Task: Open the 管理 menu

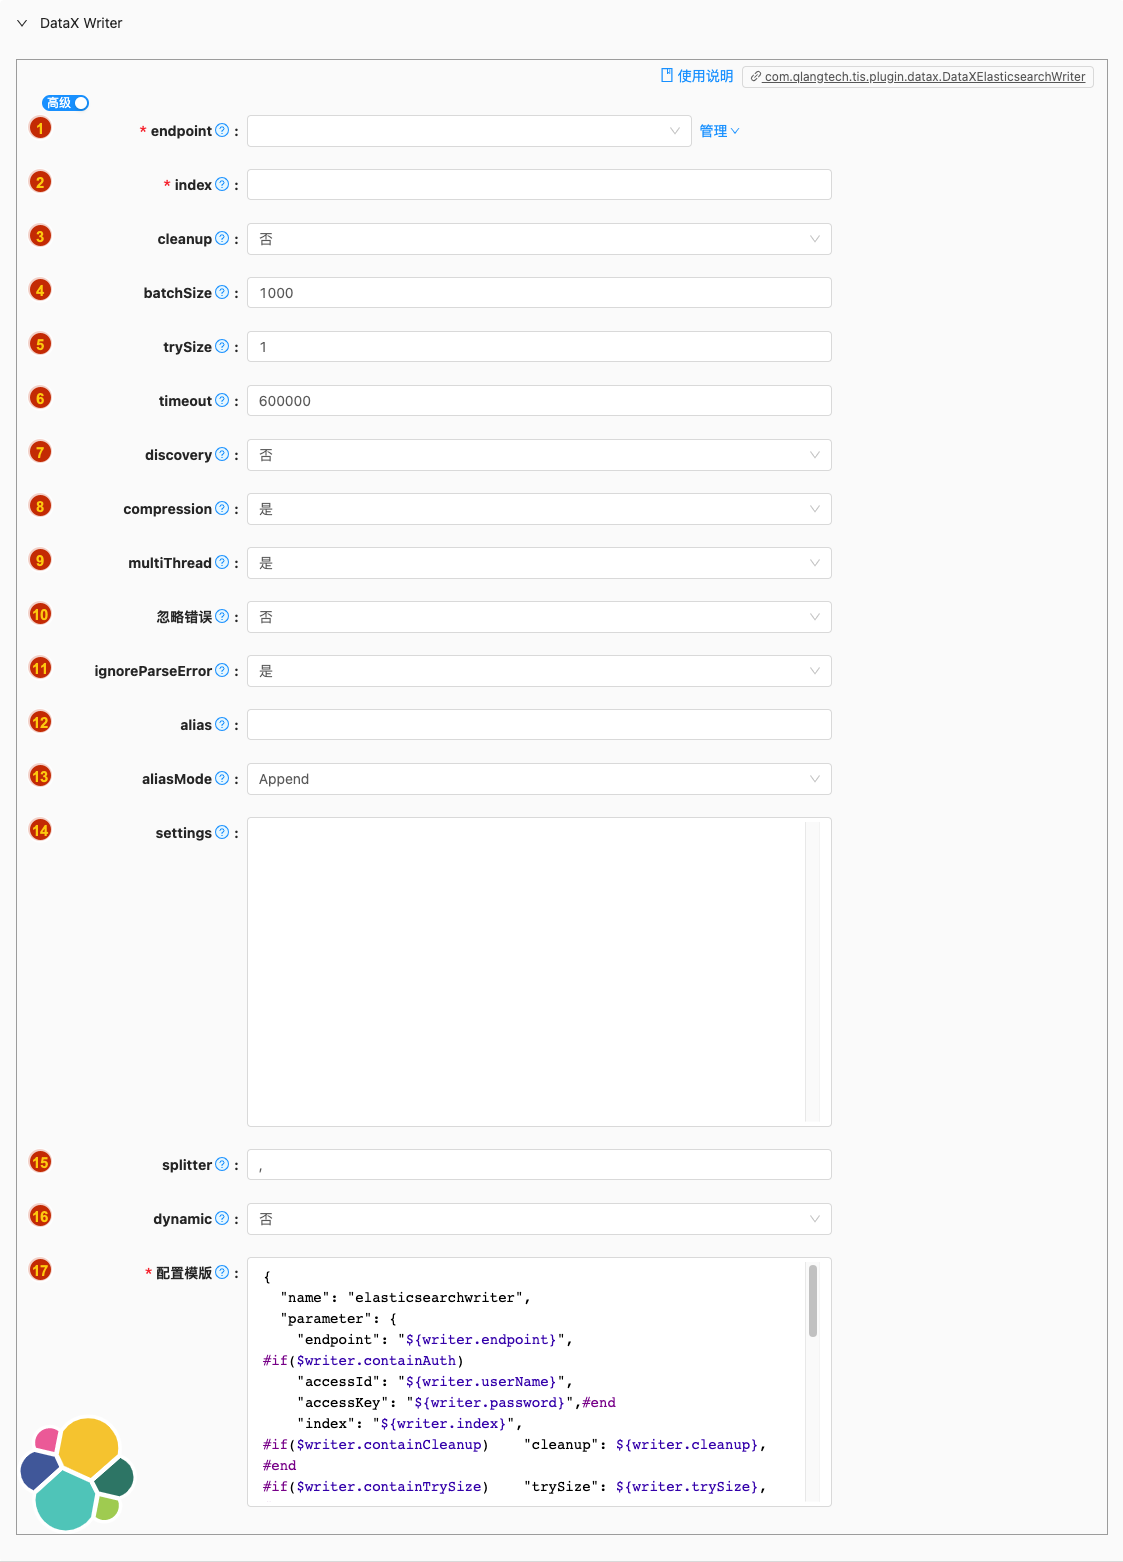Action: pyautogui.click(x=719, y=131)
